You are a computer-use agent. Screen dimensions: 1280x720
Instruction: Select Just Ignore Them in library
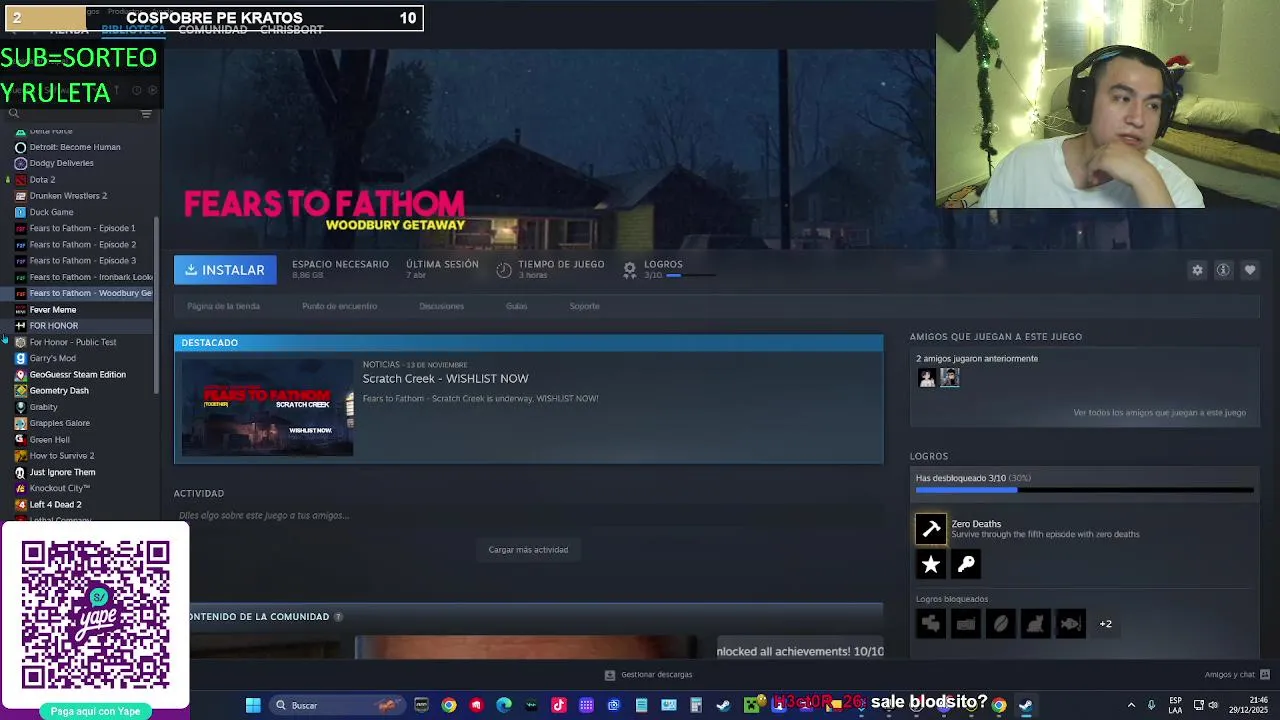click(x=63, y=472)
